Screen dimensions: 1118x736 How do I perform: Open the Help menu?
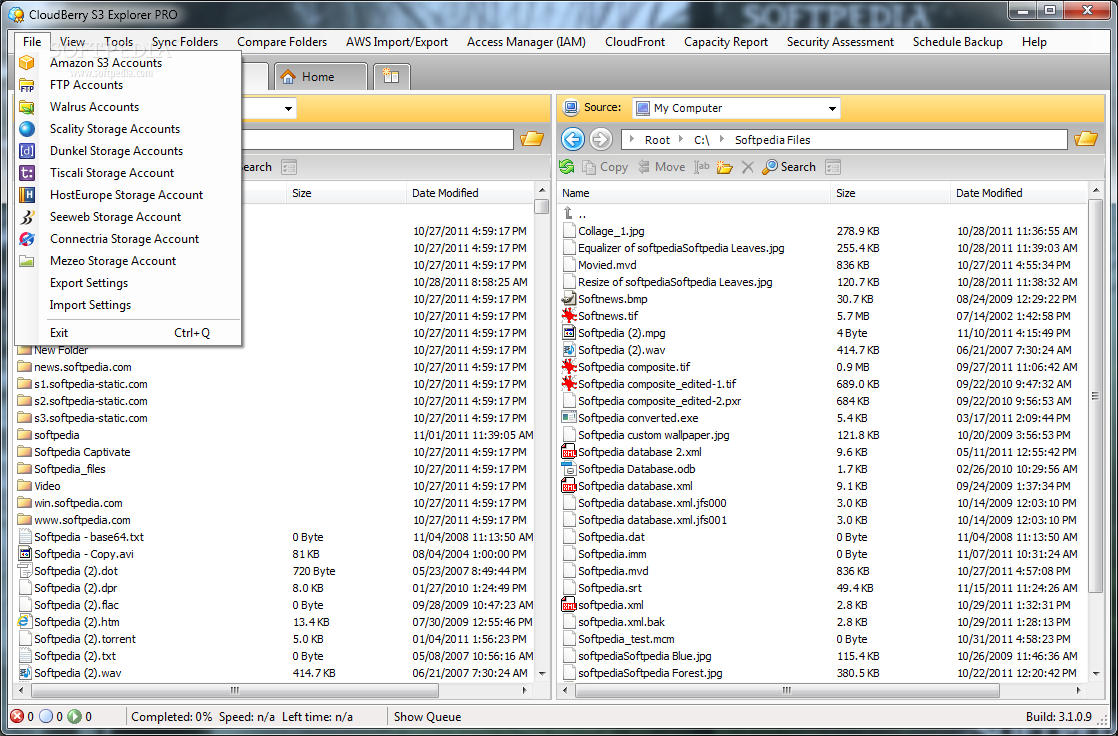(x=1034, y=42)
